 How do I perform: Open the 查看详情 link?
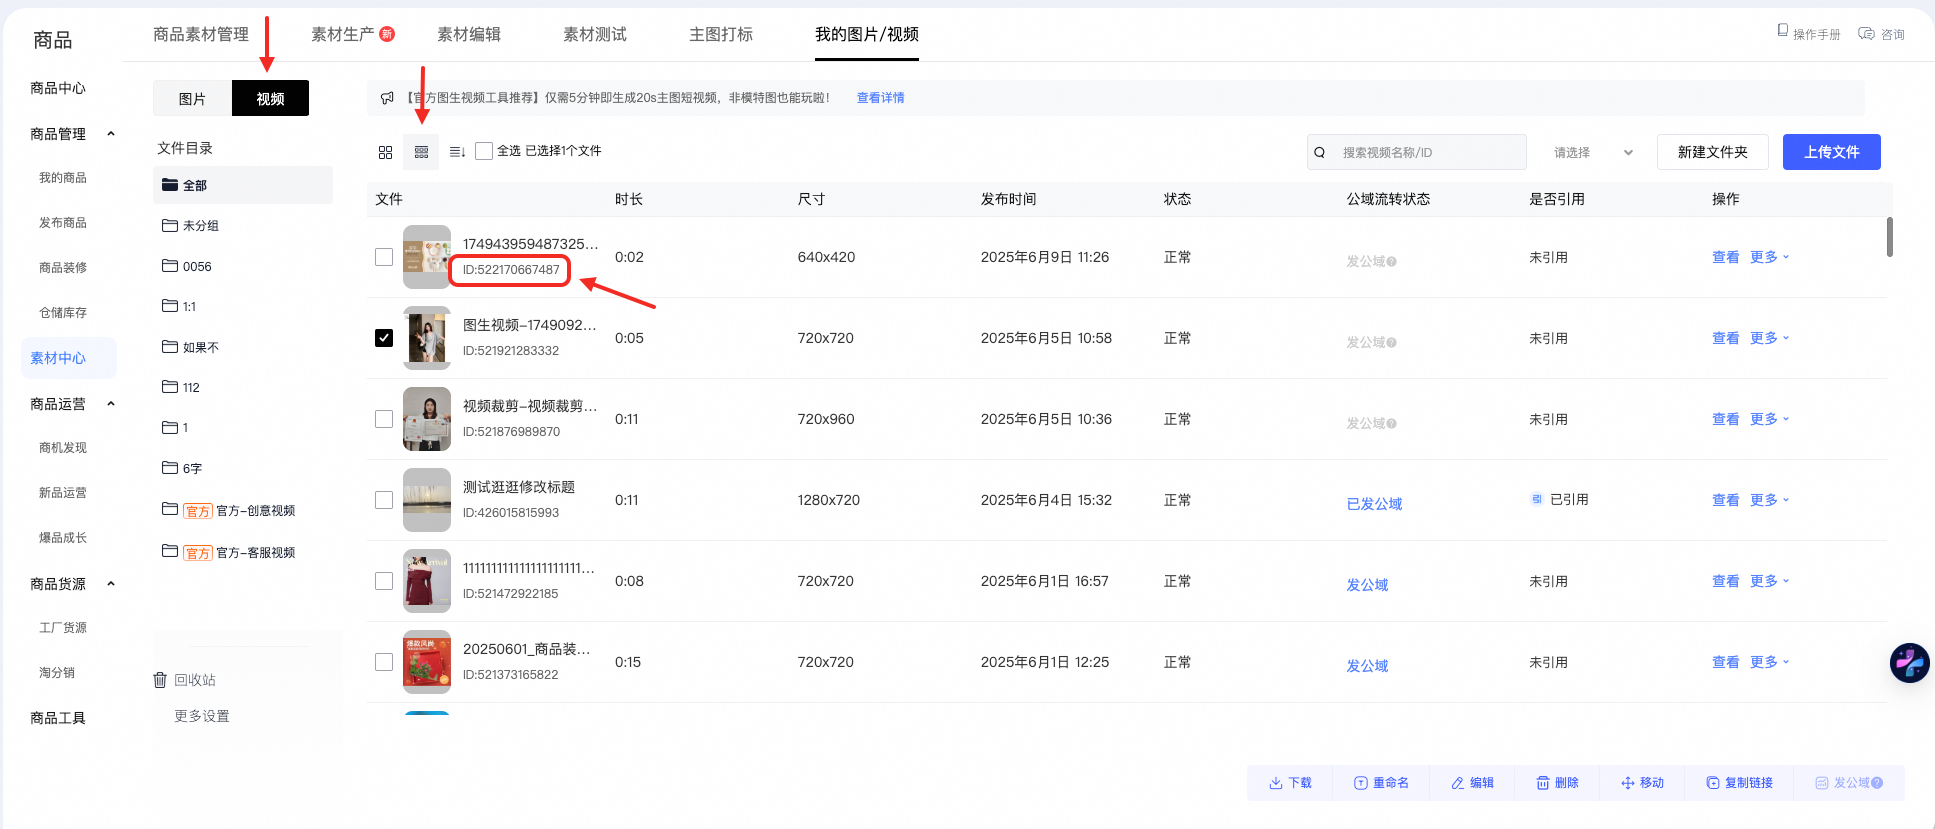881,98
